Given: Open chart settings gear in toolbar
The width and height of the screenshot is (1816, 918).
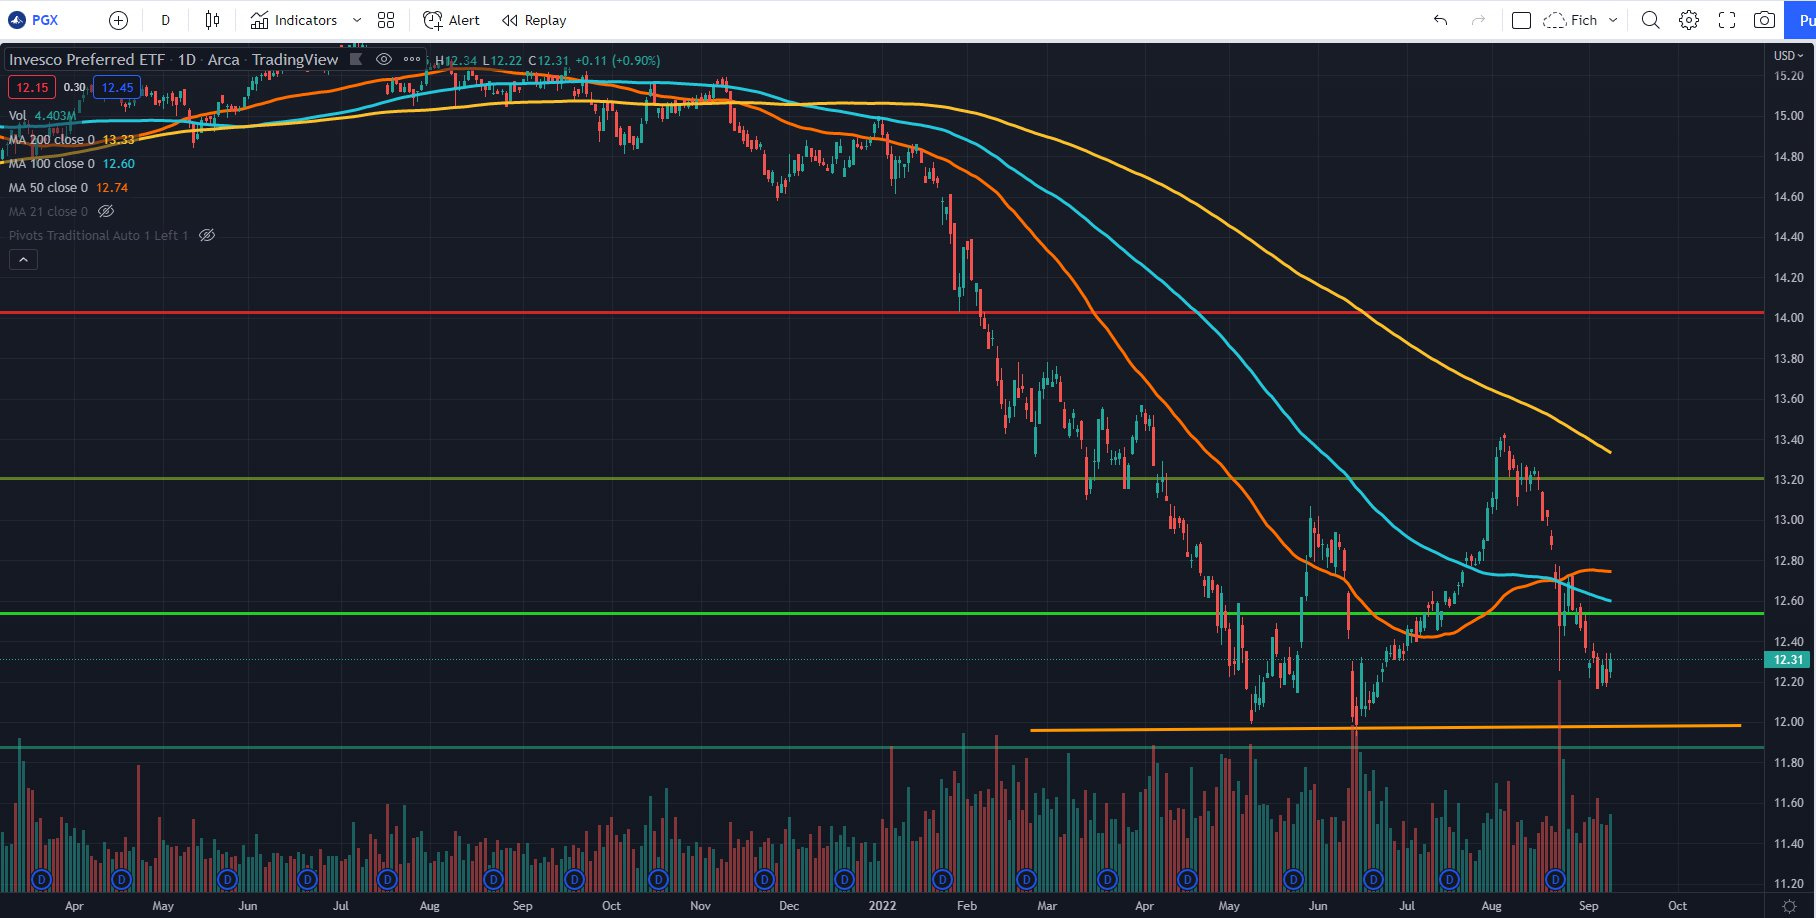Looking at the screenshot, I should pos(1689,20).
